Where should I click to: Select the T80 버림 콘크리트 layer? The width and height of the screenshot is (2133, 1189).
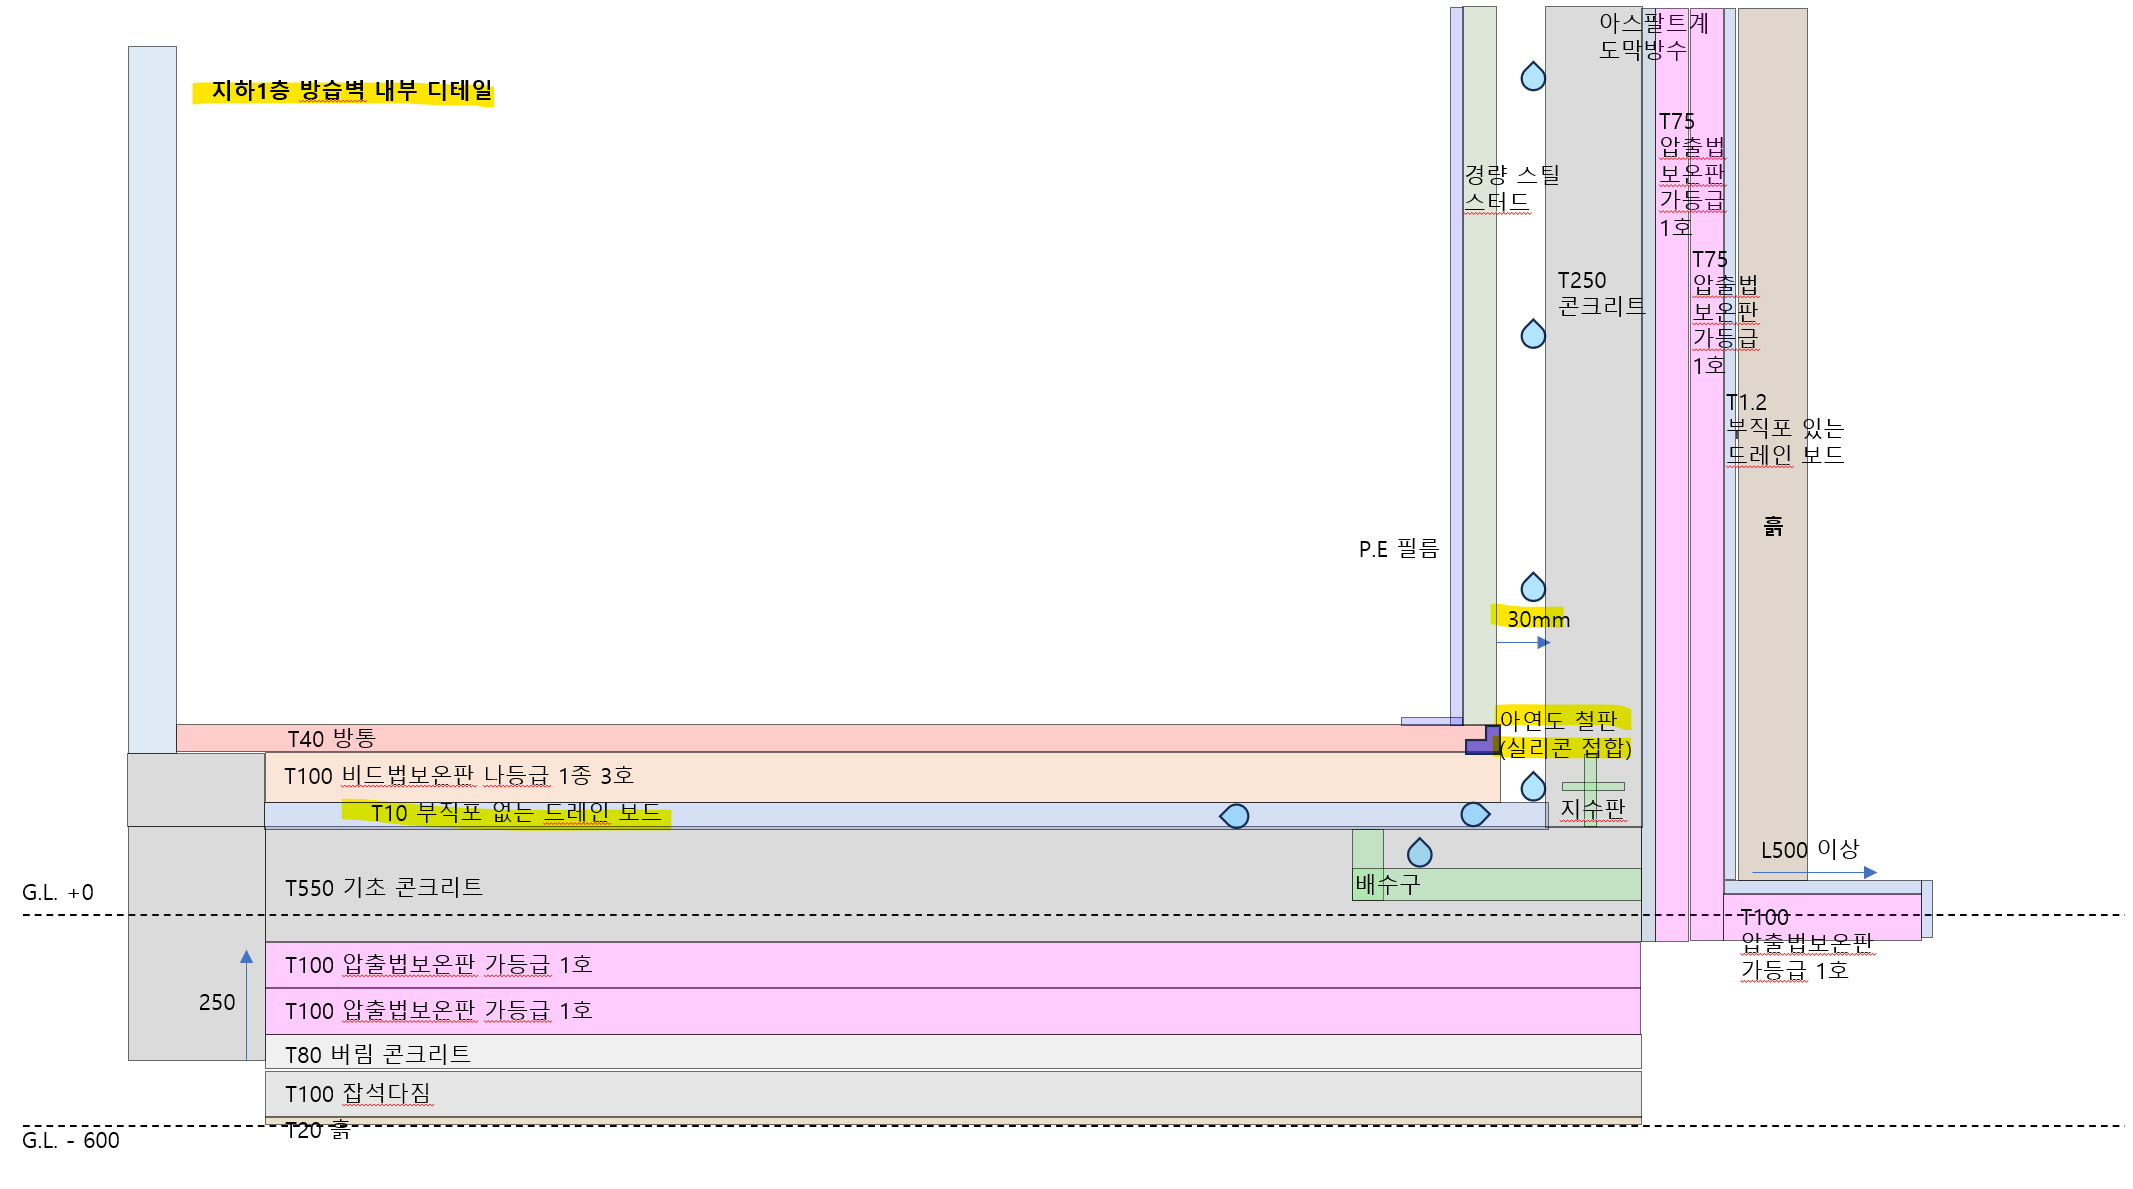click(x=377, y=1054)
